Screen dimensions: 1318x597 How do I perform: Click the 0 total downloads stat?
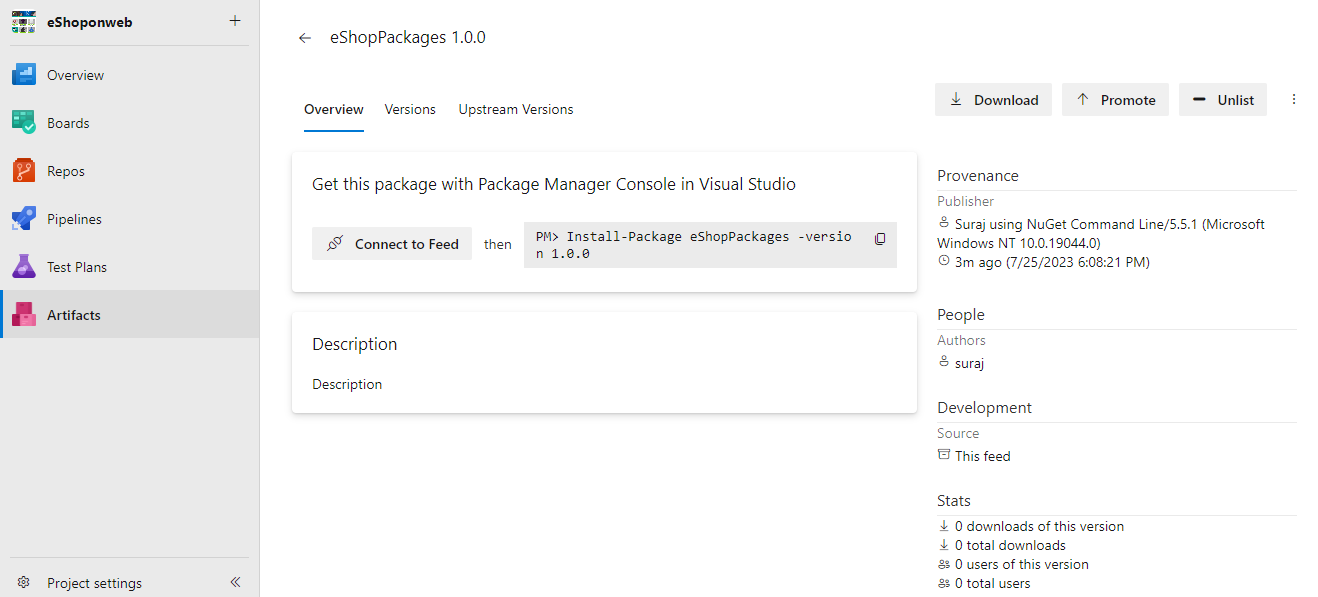1010,545
